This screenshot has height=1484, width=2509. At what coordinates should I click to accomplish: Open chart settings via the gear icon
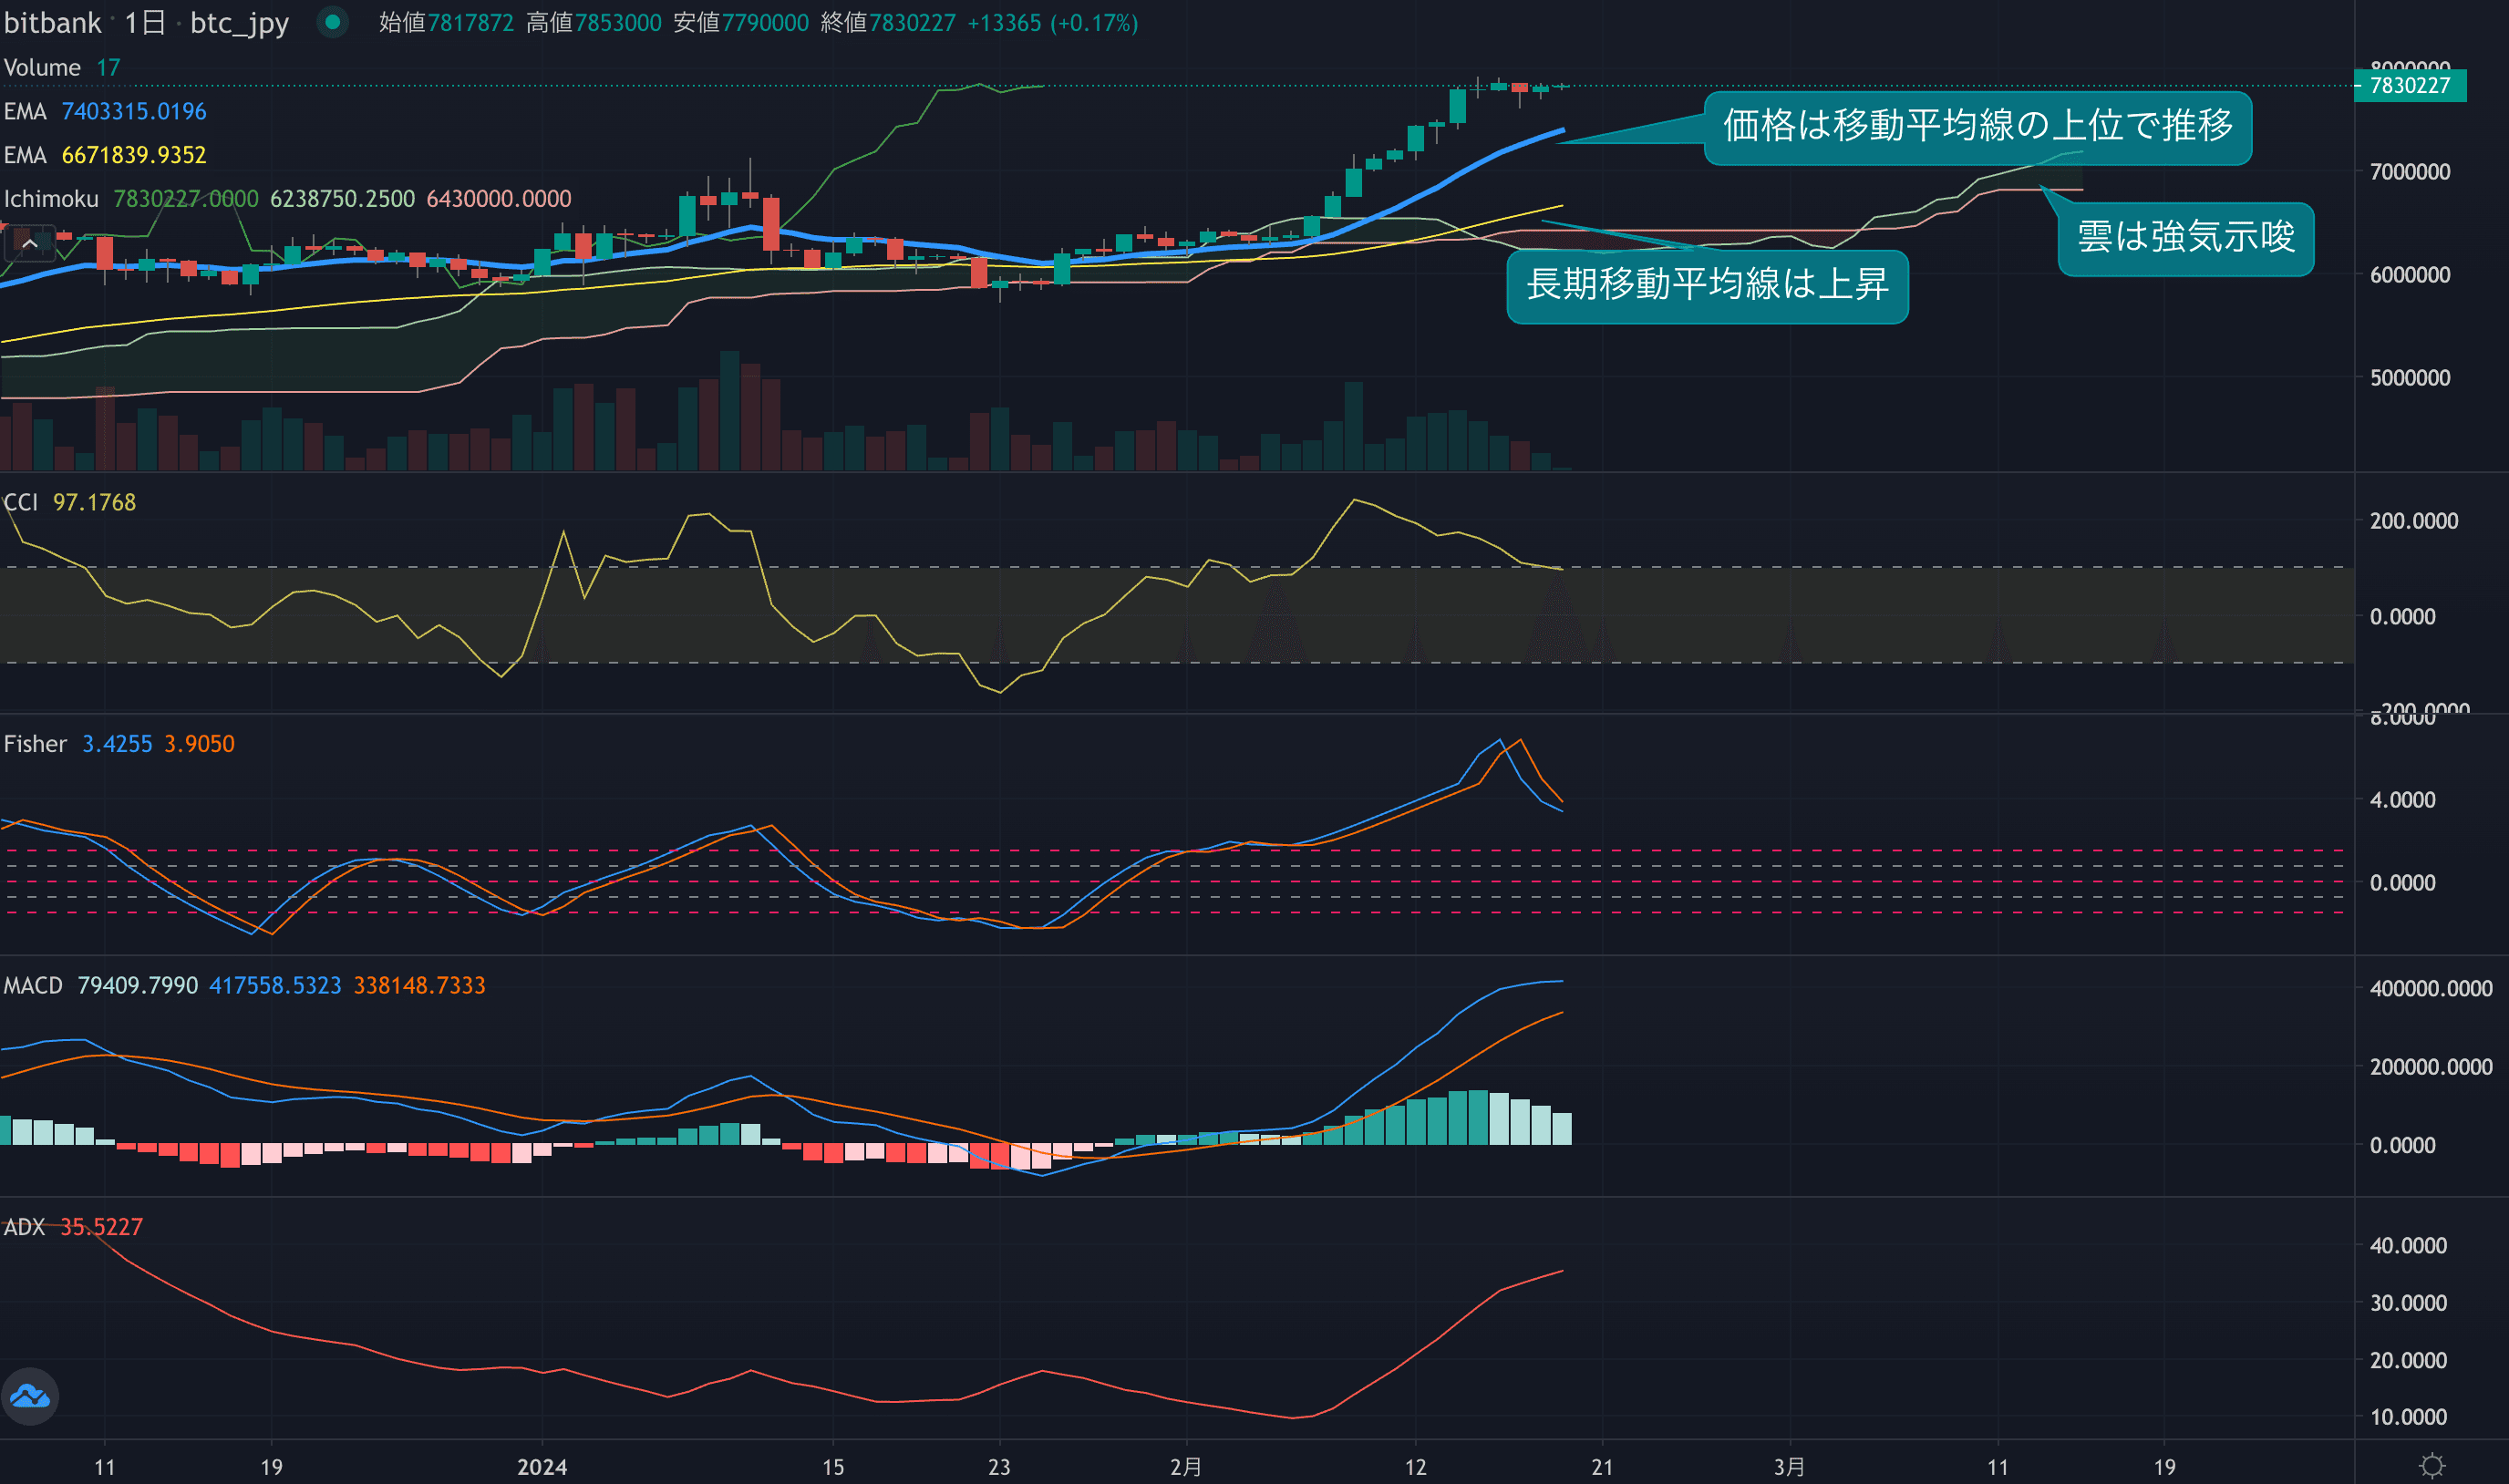[x=2431, y=1466]
